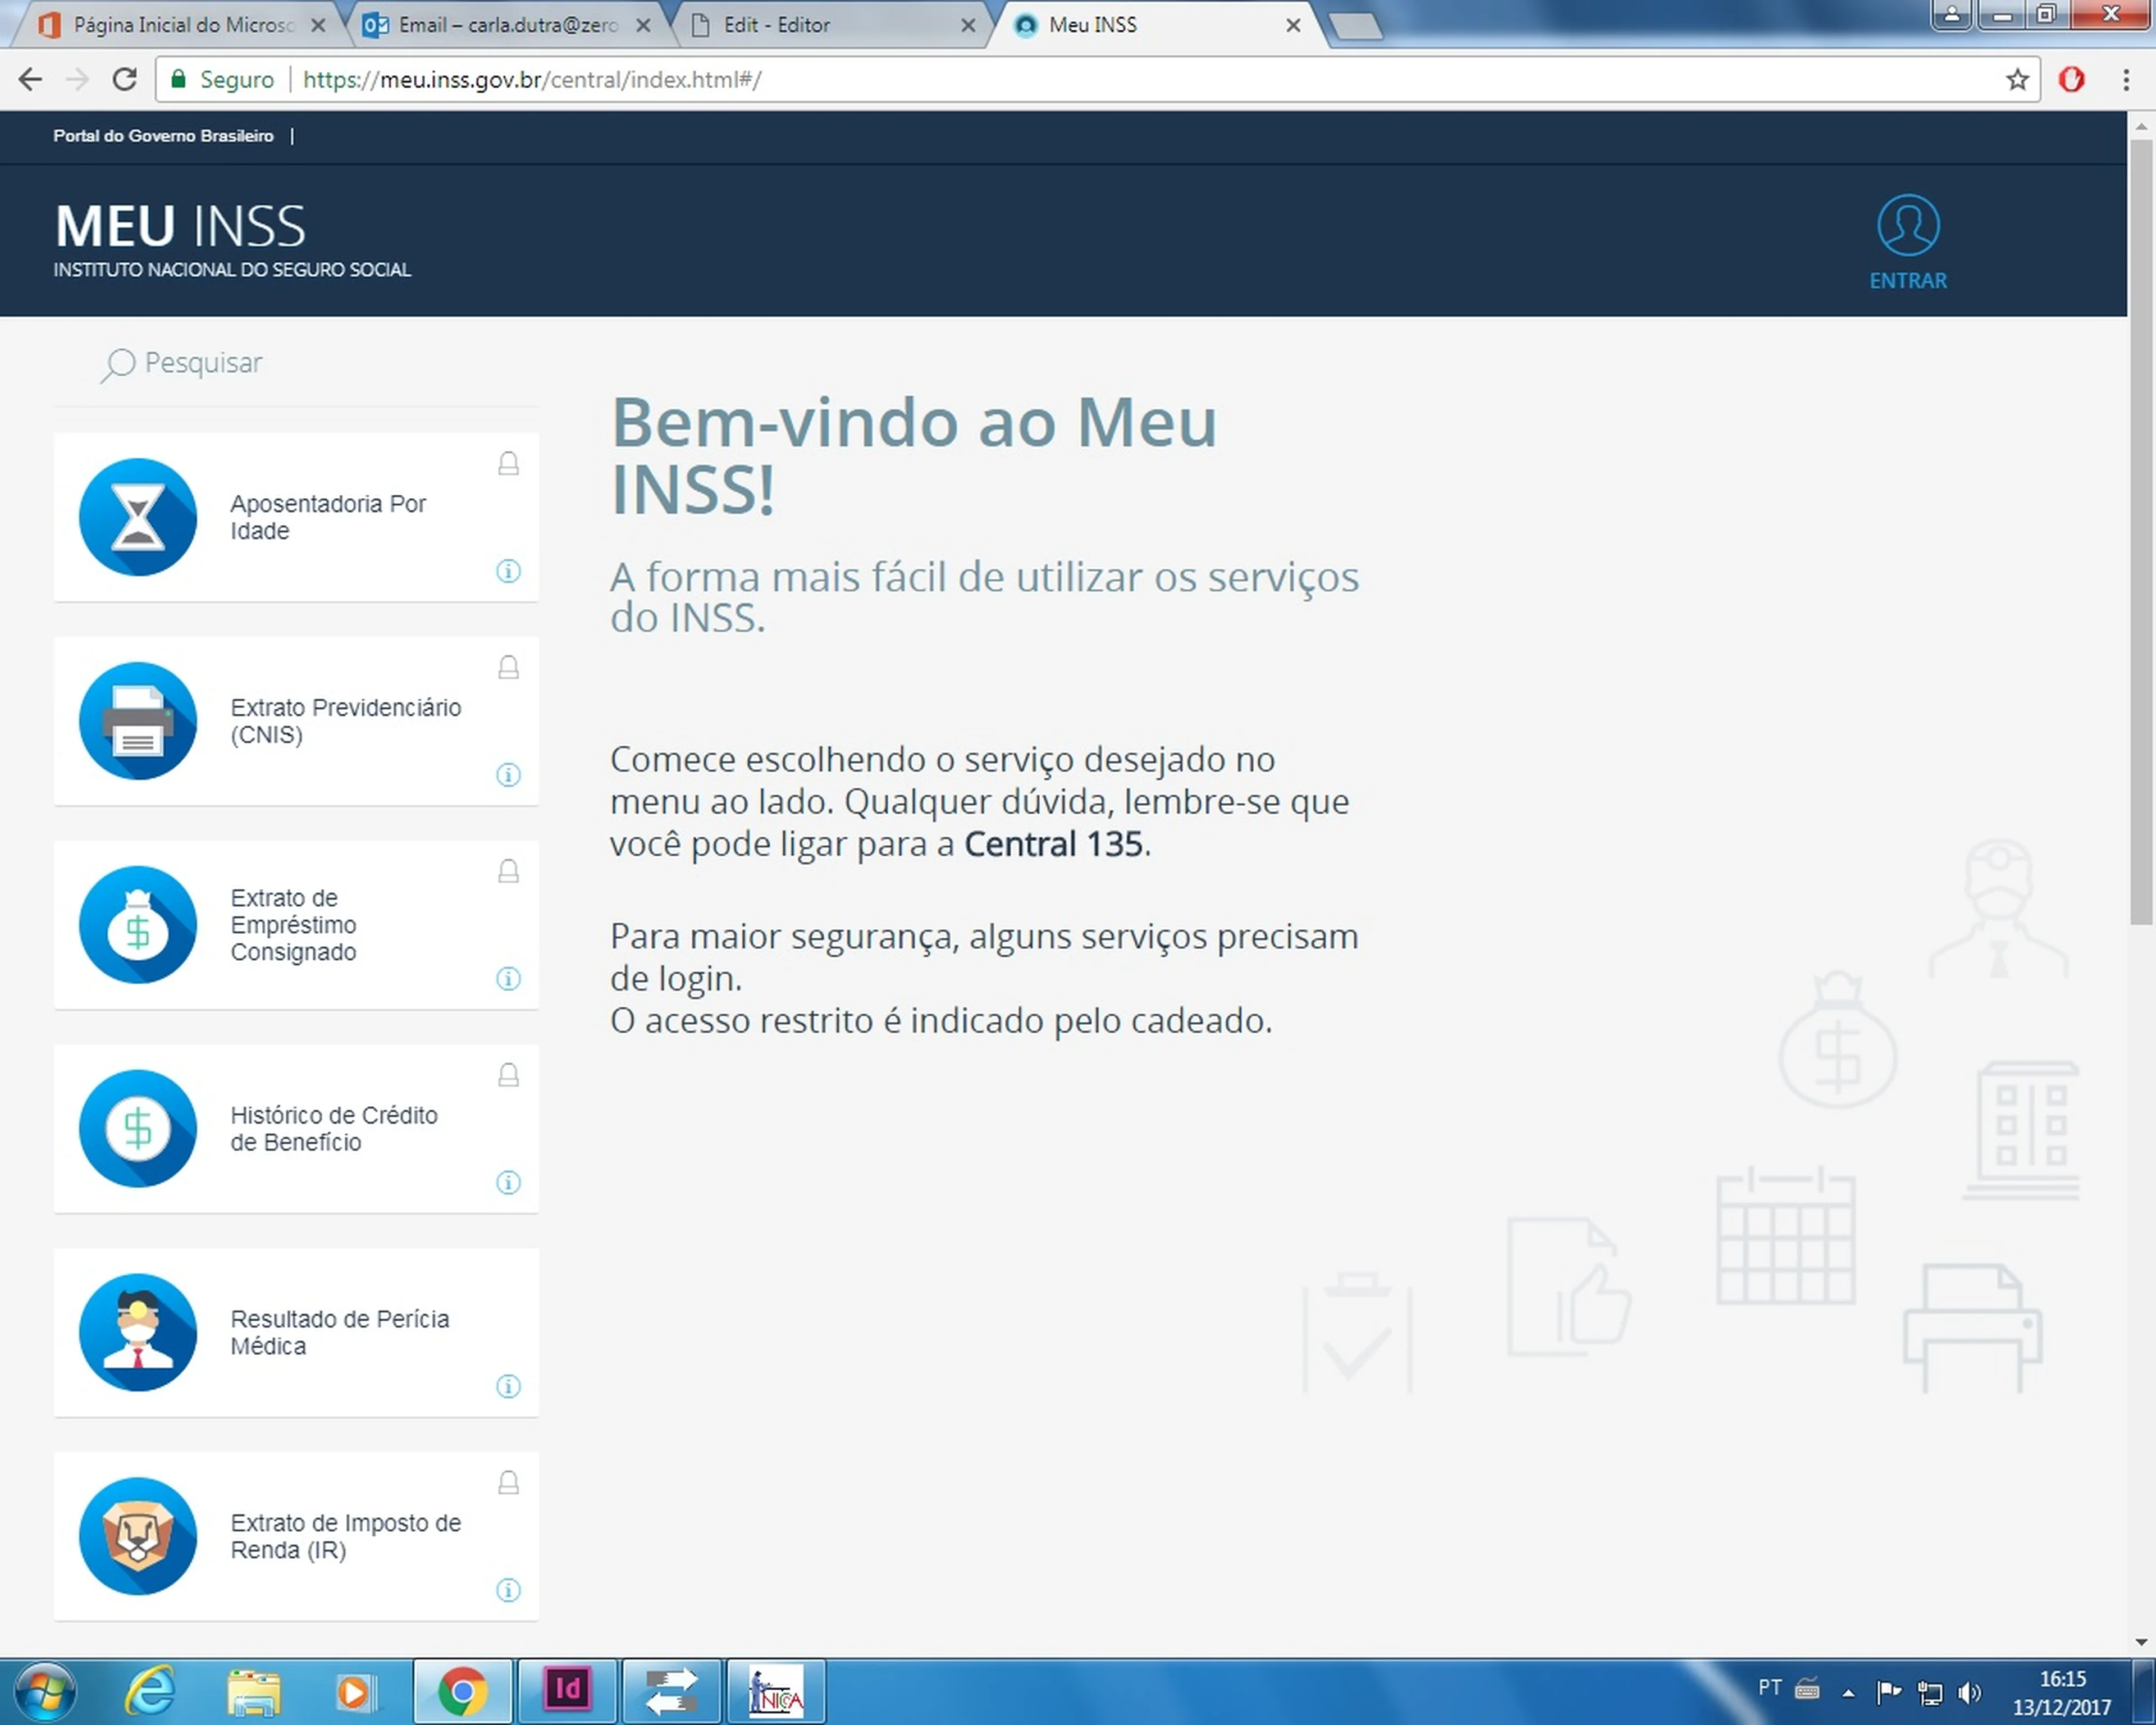Click the MEU INSS logo
This screenshot has height=1725, width=2156.
[180, 227]
